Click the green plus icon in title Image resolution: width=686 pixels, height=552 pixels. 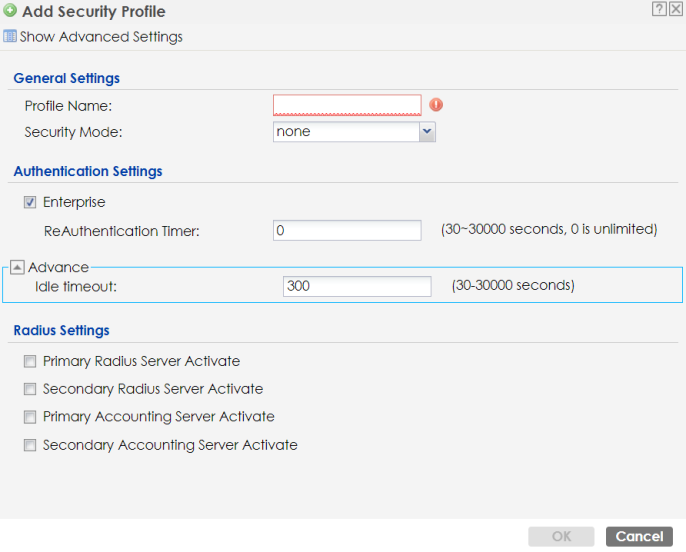(10, 12)
